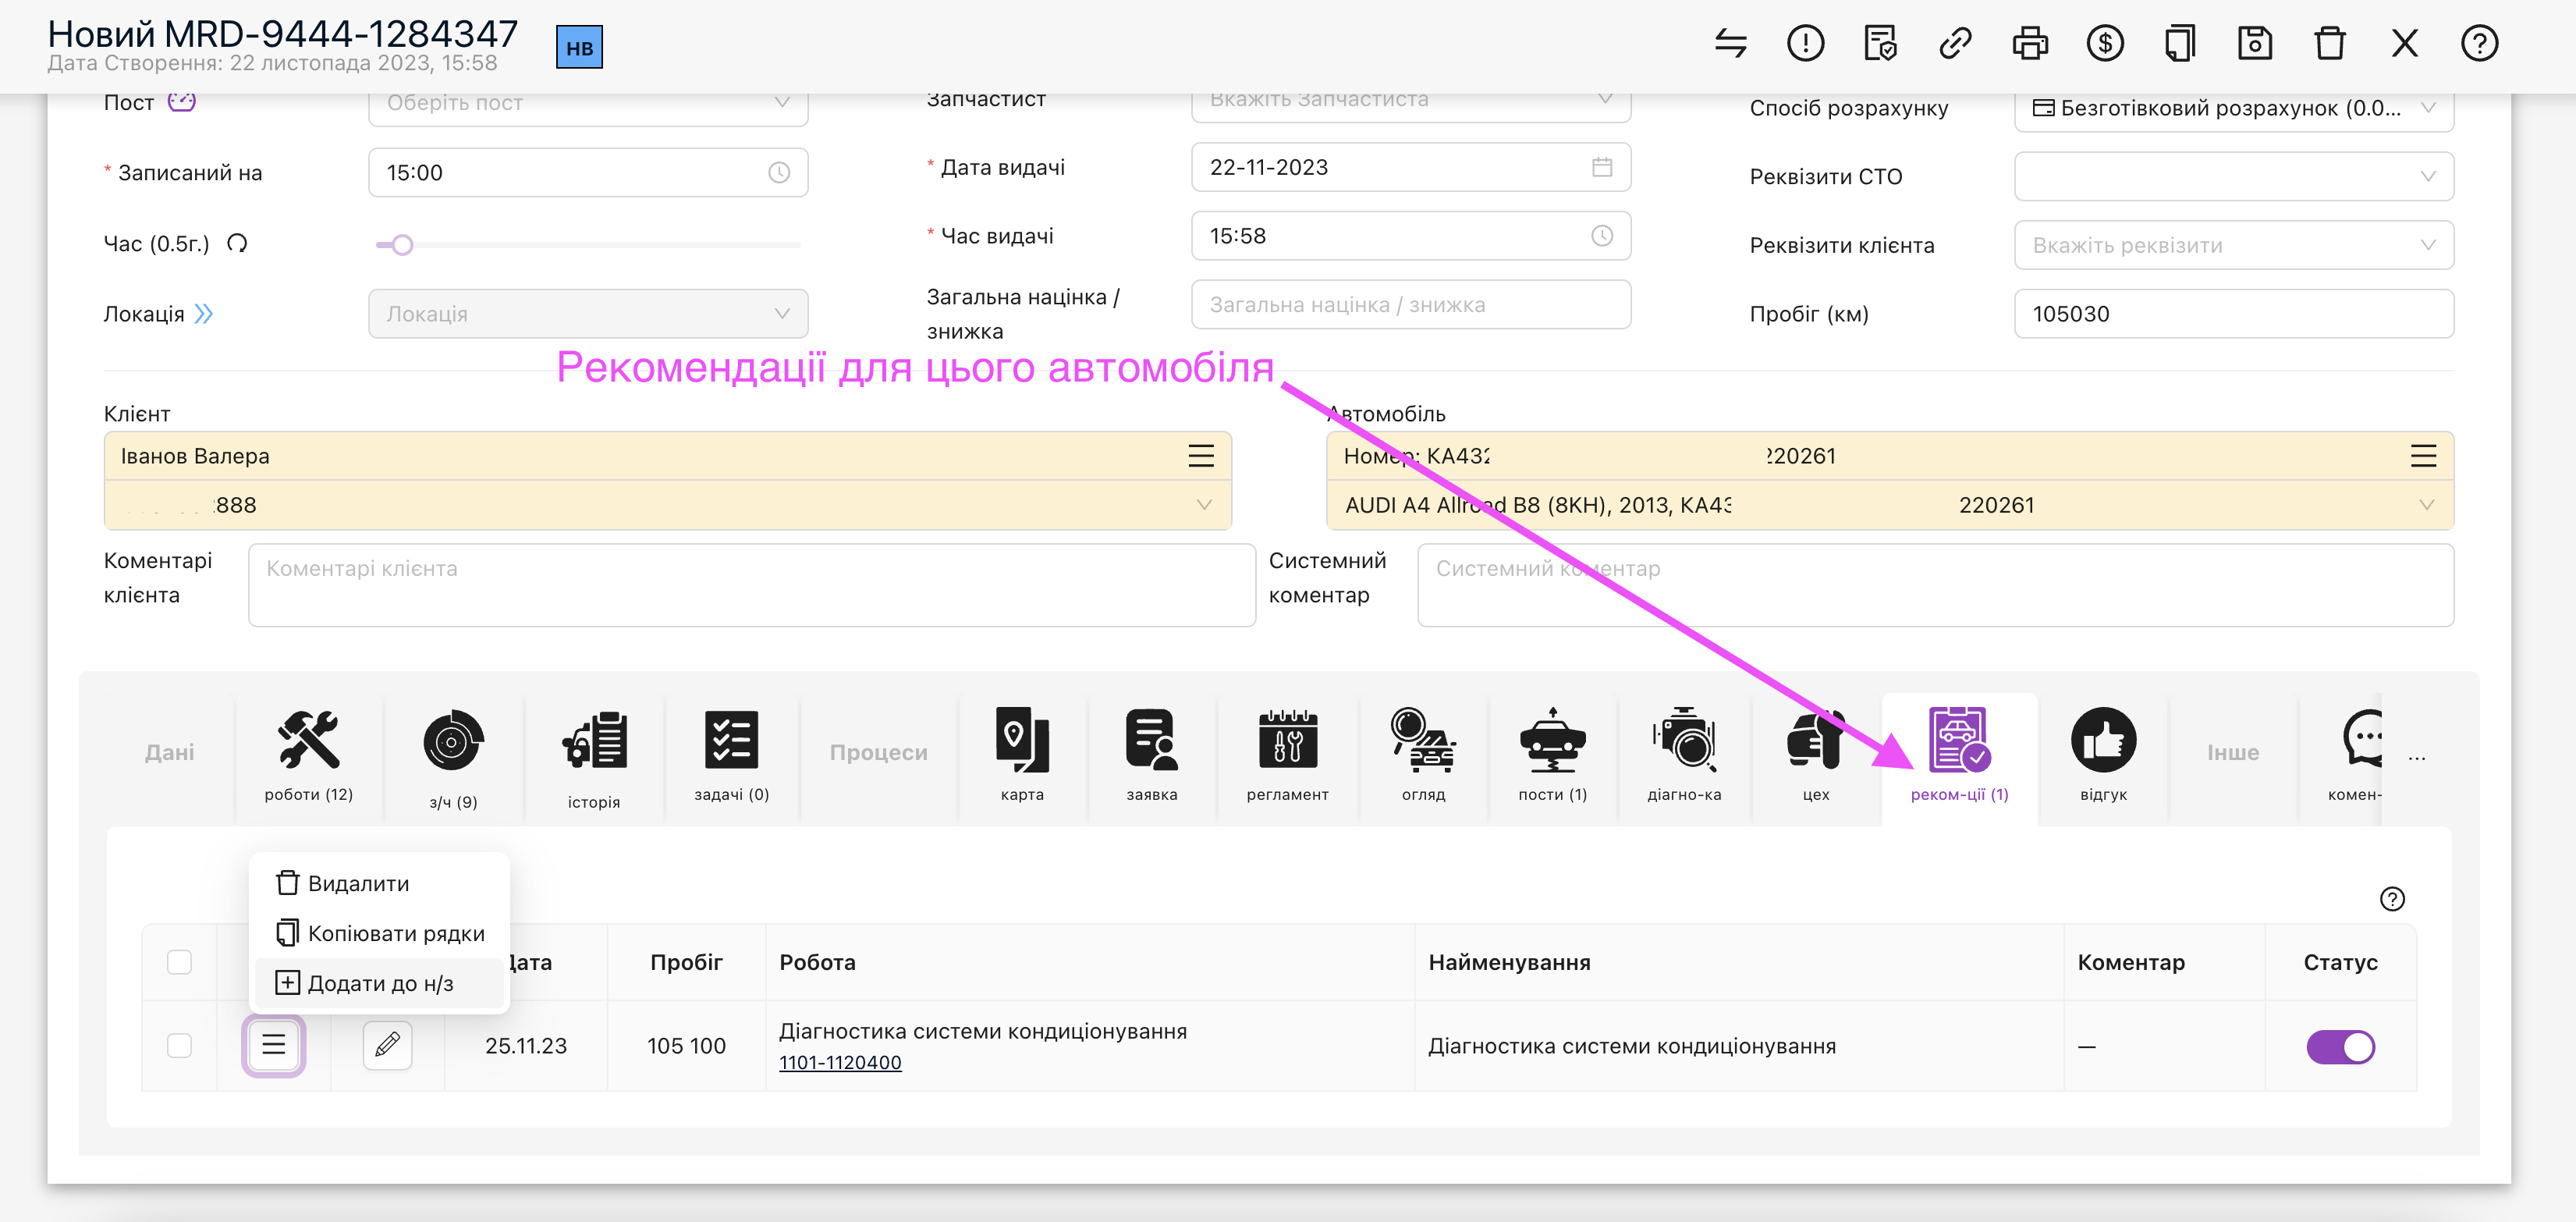This screenshot has height=1222, width=2576.
Task: Copy link with the chain icon
Action: pos(1955,43)
